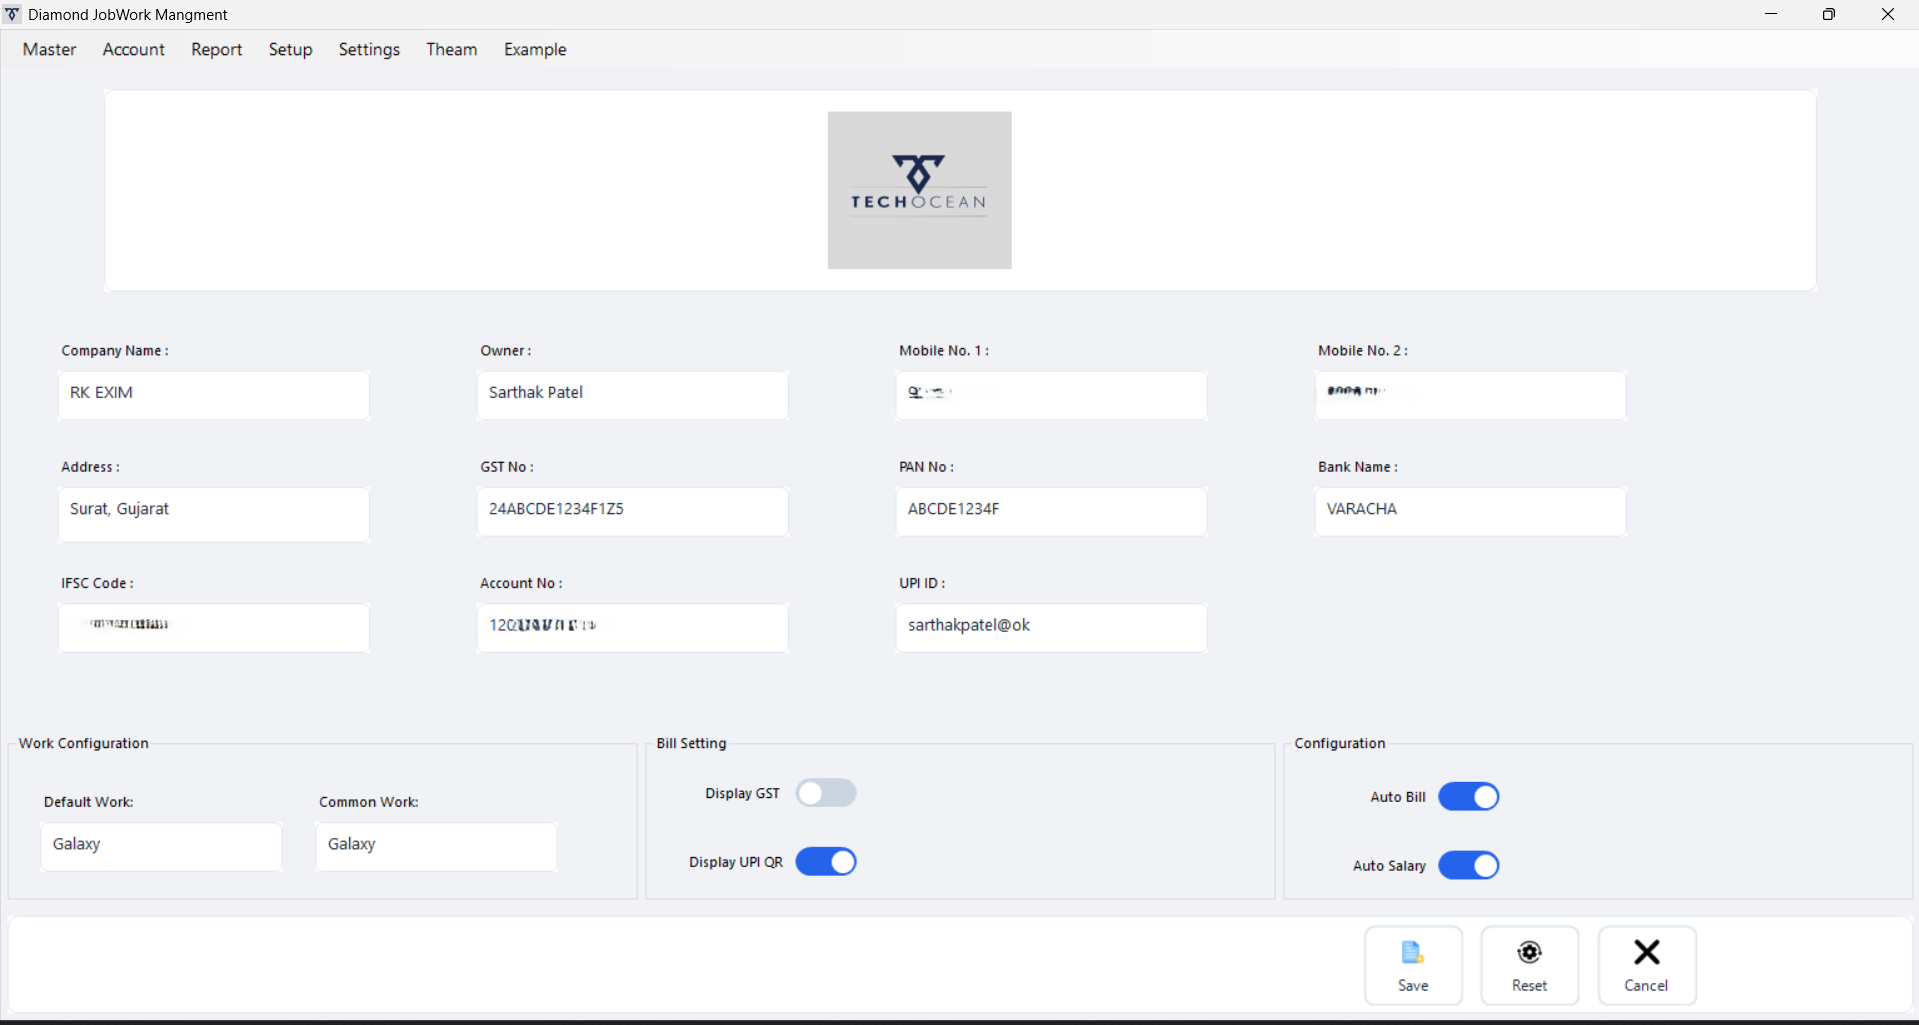Switch off the Auto Salary toggle

(x=1468, y=866)
